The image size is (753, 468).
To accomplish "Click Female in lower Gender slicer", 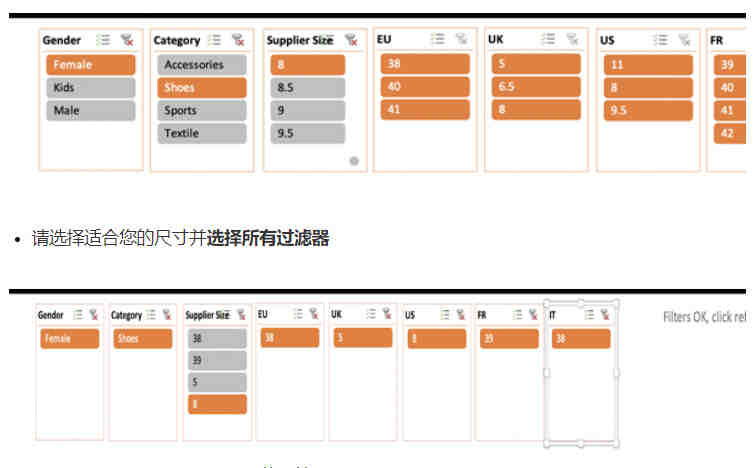I will coord(70,338).
